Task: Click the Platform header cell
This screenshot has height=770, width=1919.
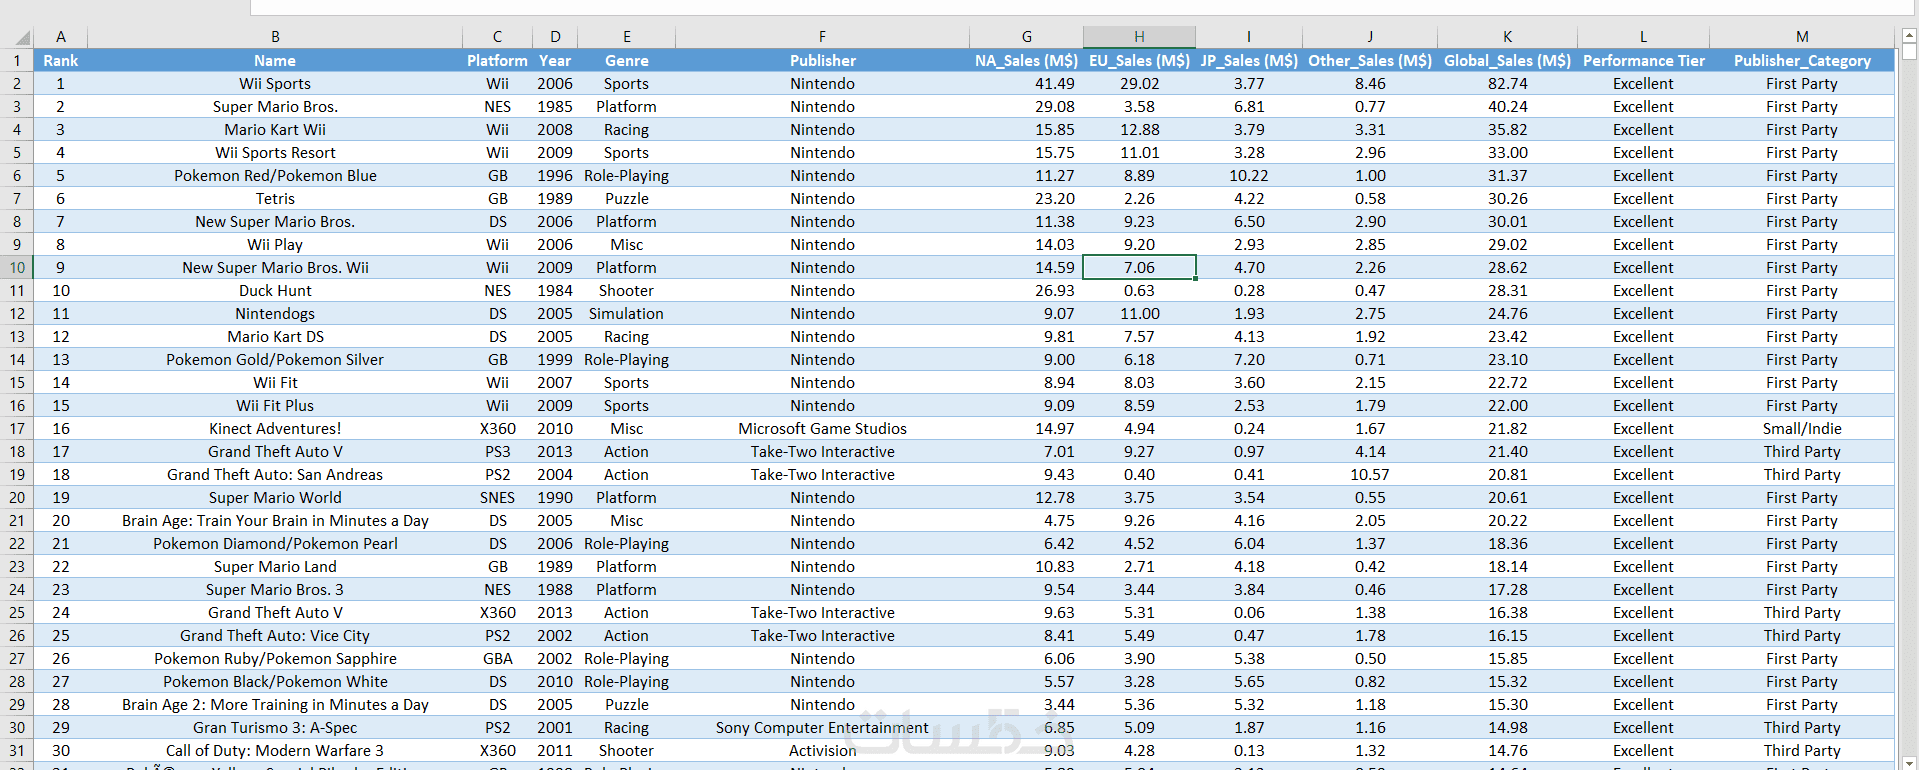Action: tap(497, 61)
